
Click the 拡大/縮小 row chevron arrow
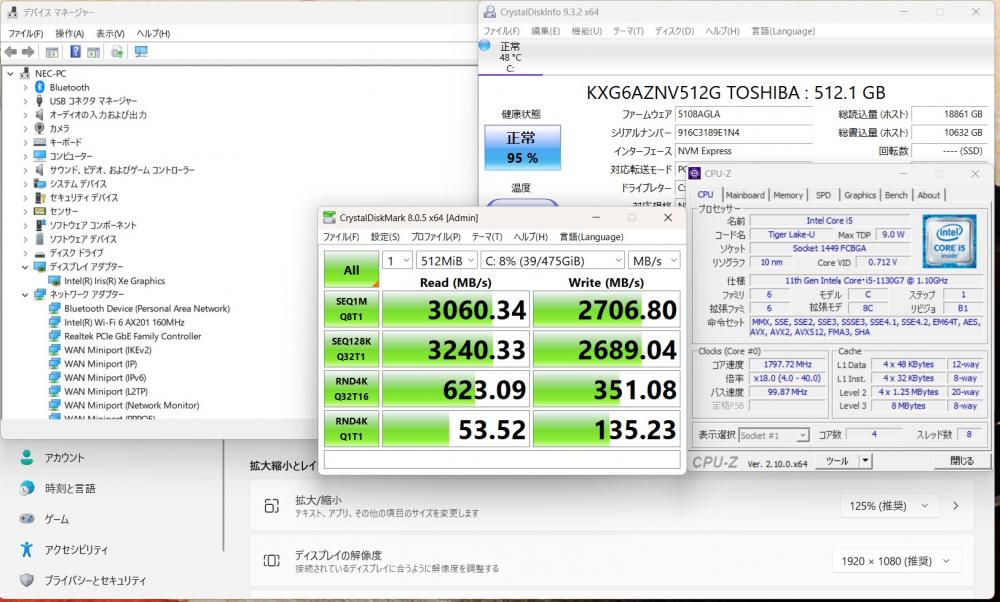(x=956, y=506)
